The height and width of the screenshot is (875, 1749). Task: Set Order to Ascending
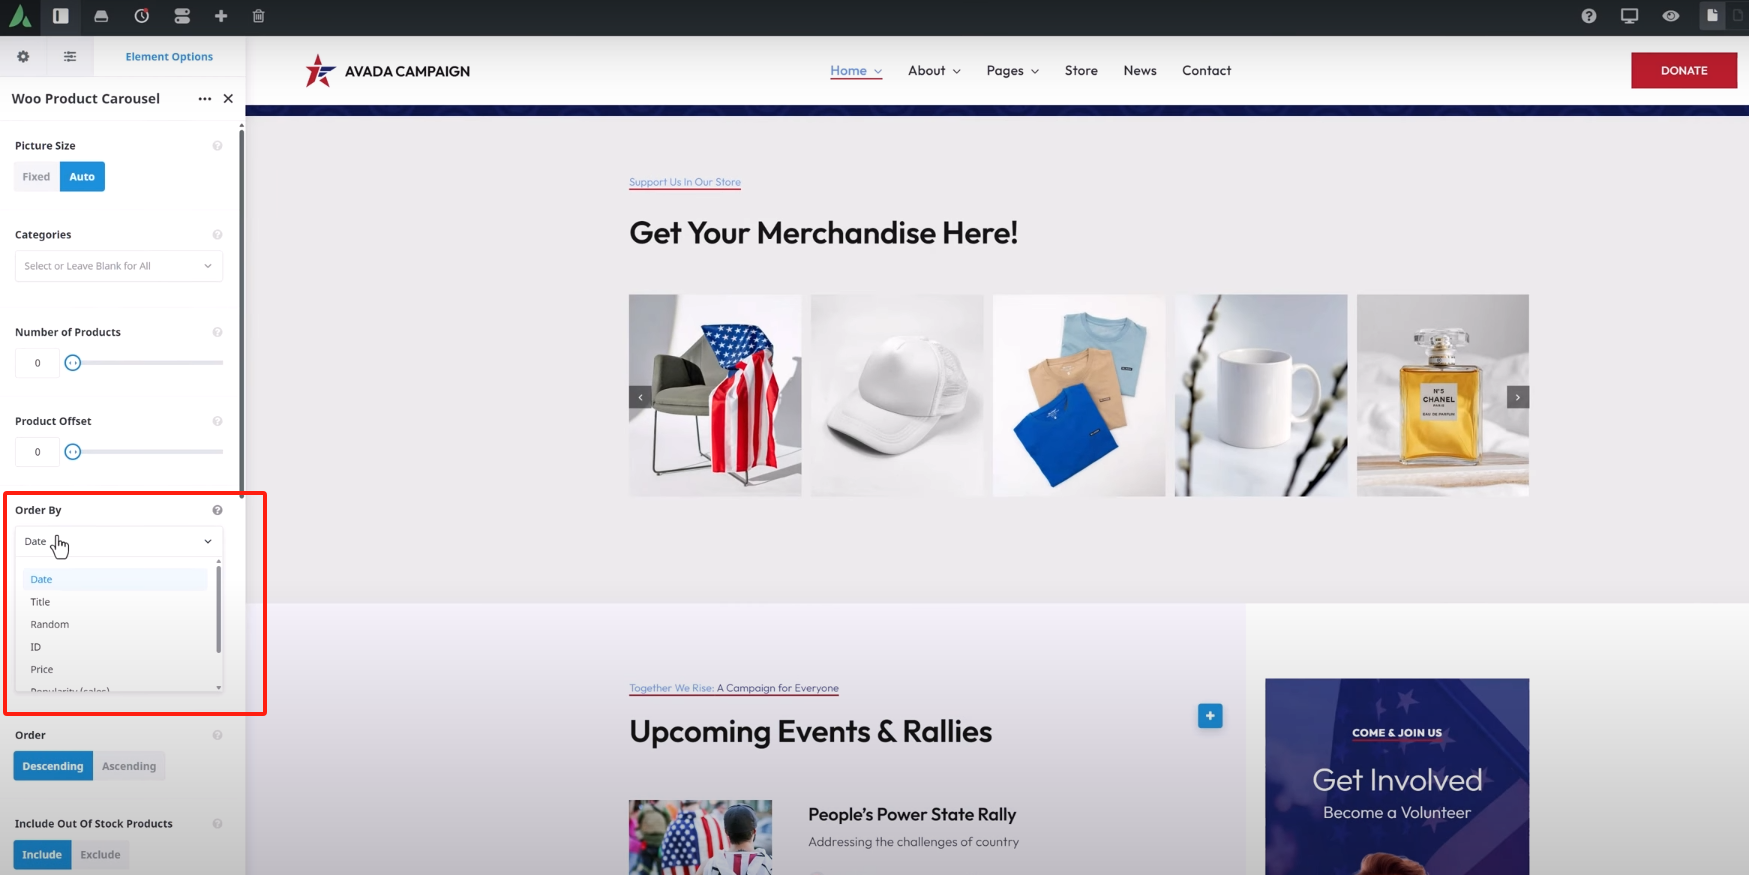pos(129,766)
